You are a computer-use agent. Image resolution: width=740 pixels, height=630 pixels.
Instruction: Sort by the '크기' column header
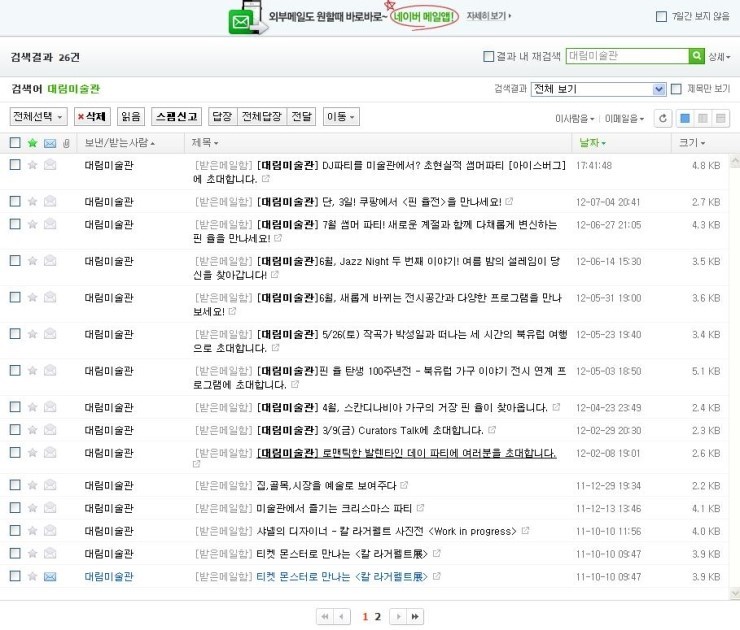click(x=691, y=143)
